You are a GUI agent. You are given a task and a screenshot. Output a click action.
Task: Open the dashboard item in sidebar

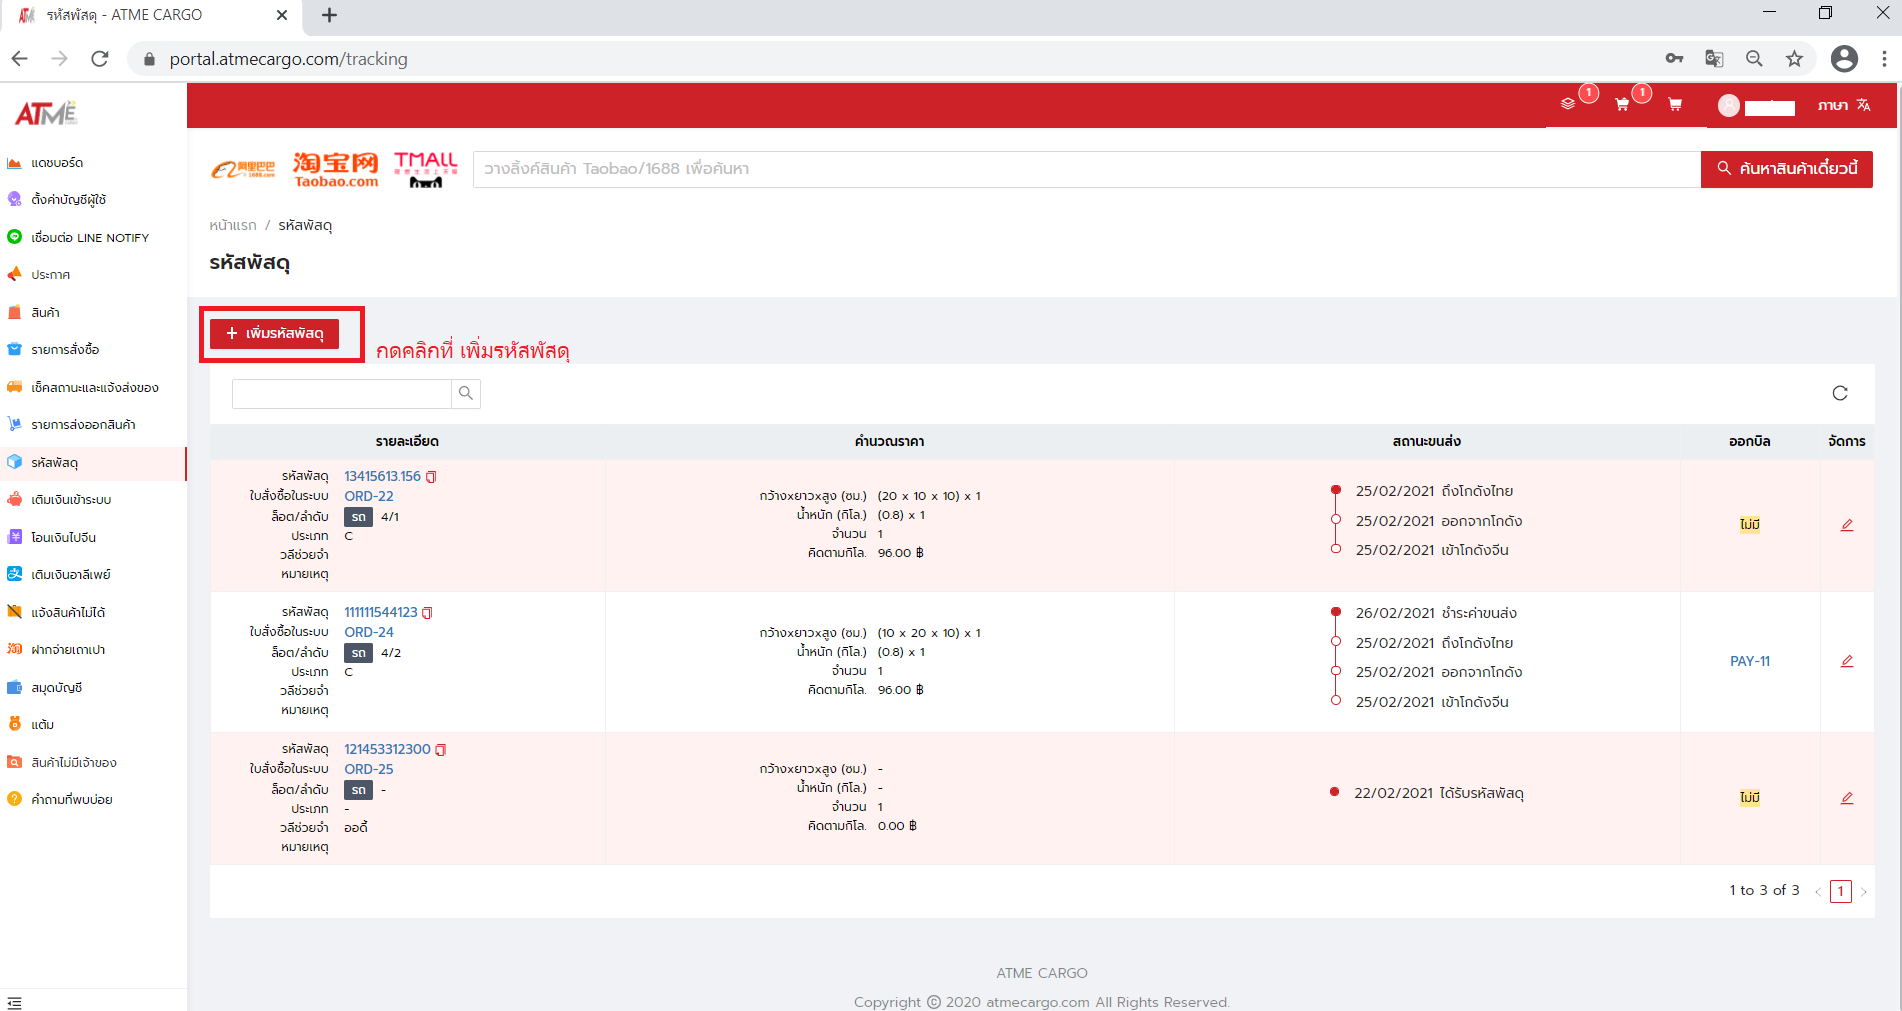pyautogui.click(x=56, y=163)
